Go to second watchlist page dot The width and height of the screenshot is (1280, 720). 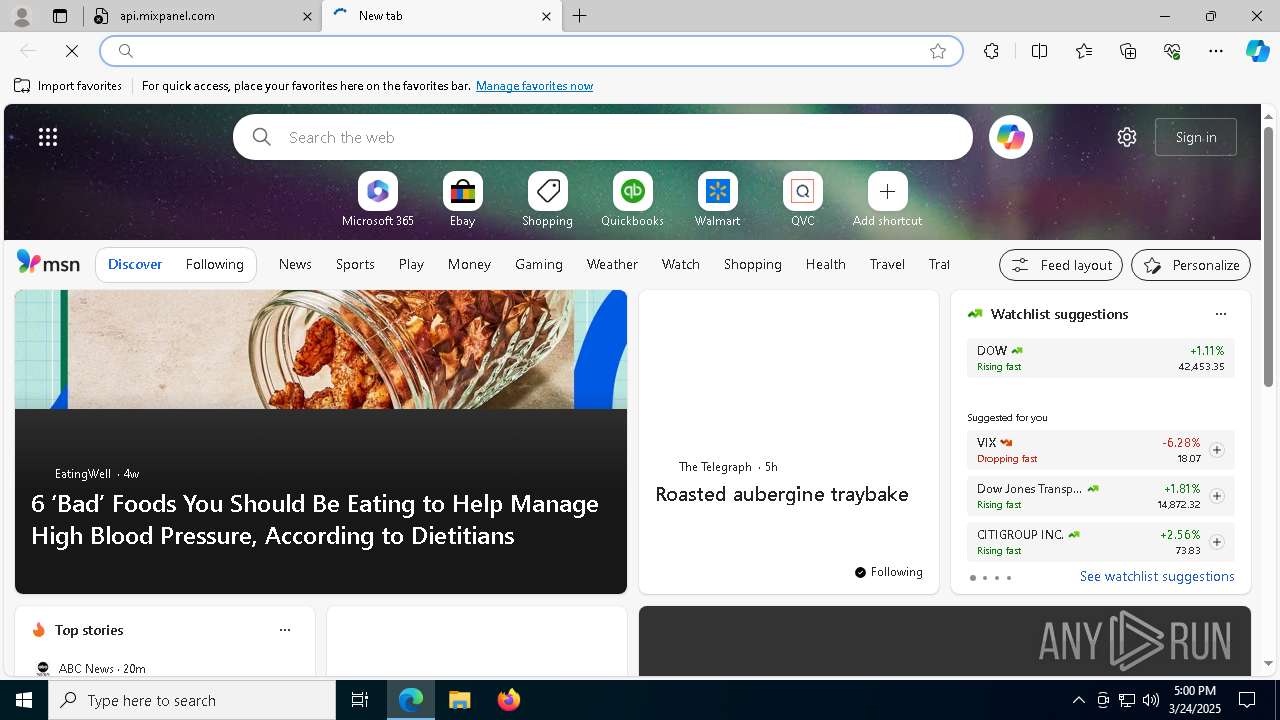985,578
